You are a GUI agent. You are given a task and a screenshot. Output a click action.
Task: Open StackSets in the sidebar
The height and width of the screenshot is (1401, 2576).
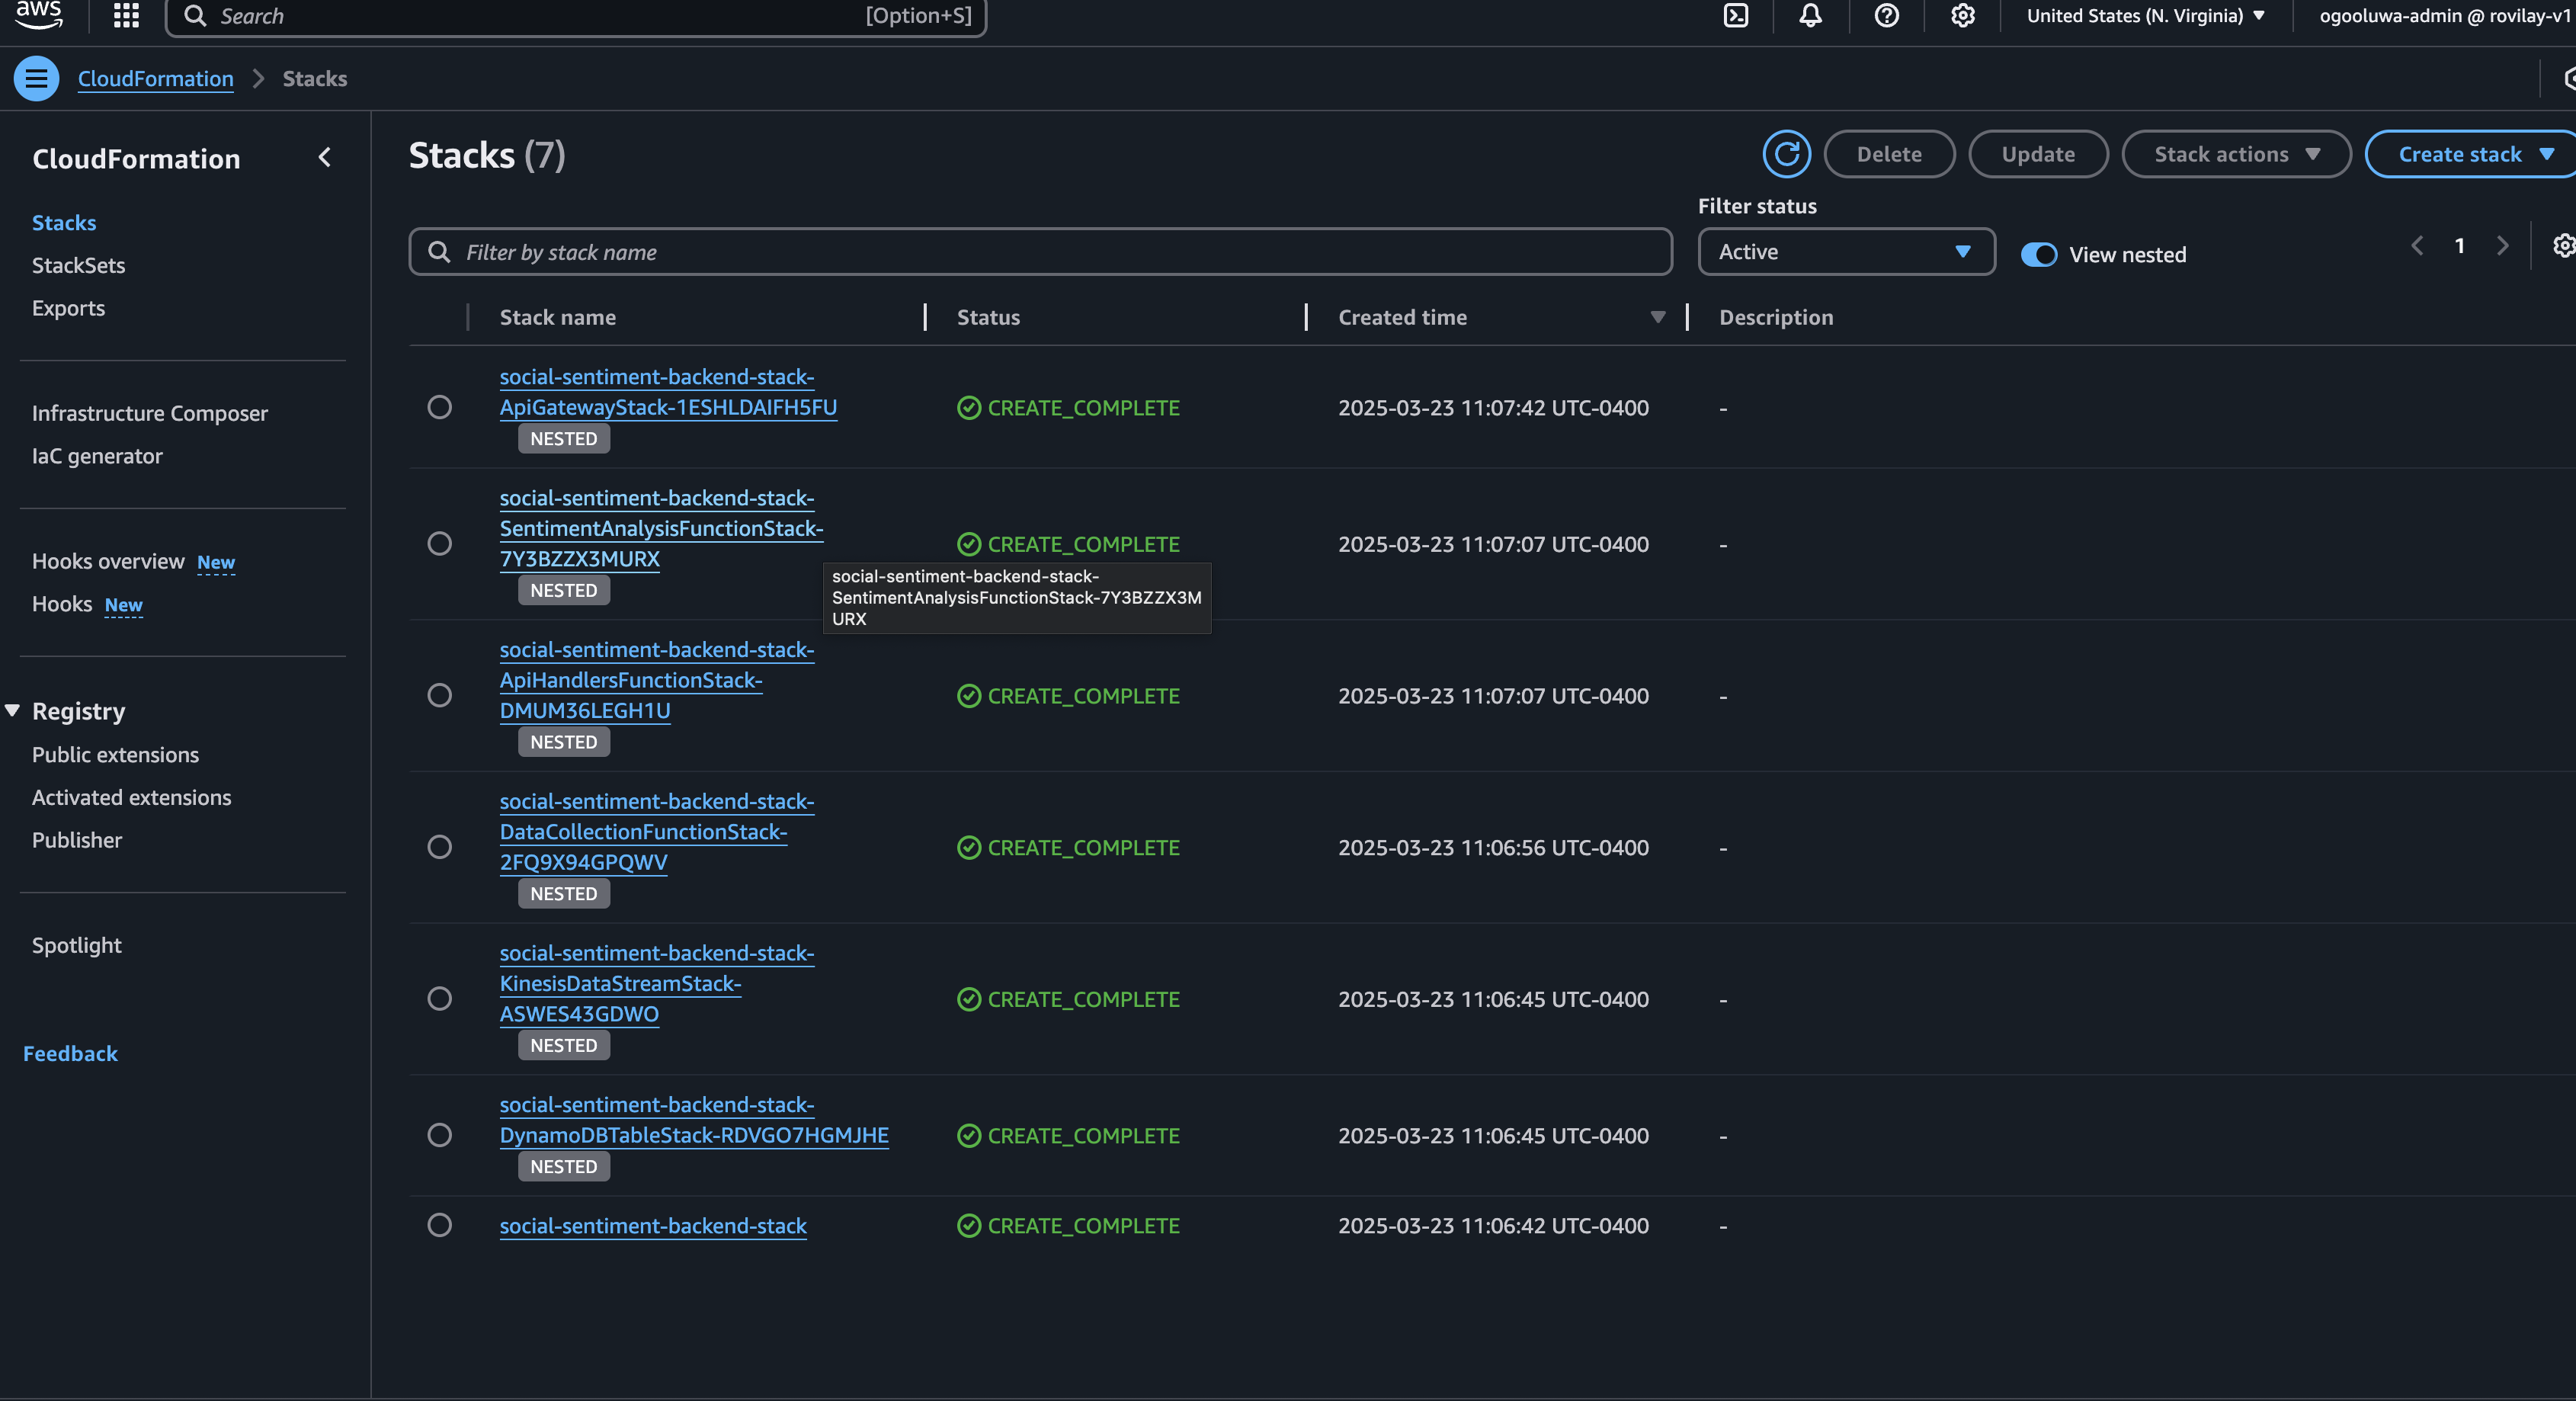78,265
